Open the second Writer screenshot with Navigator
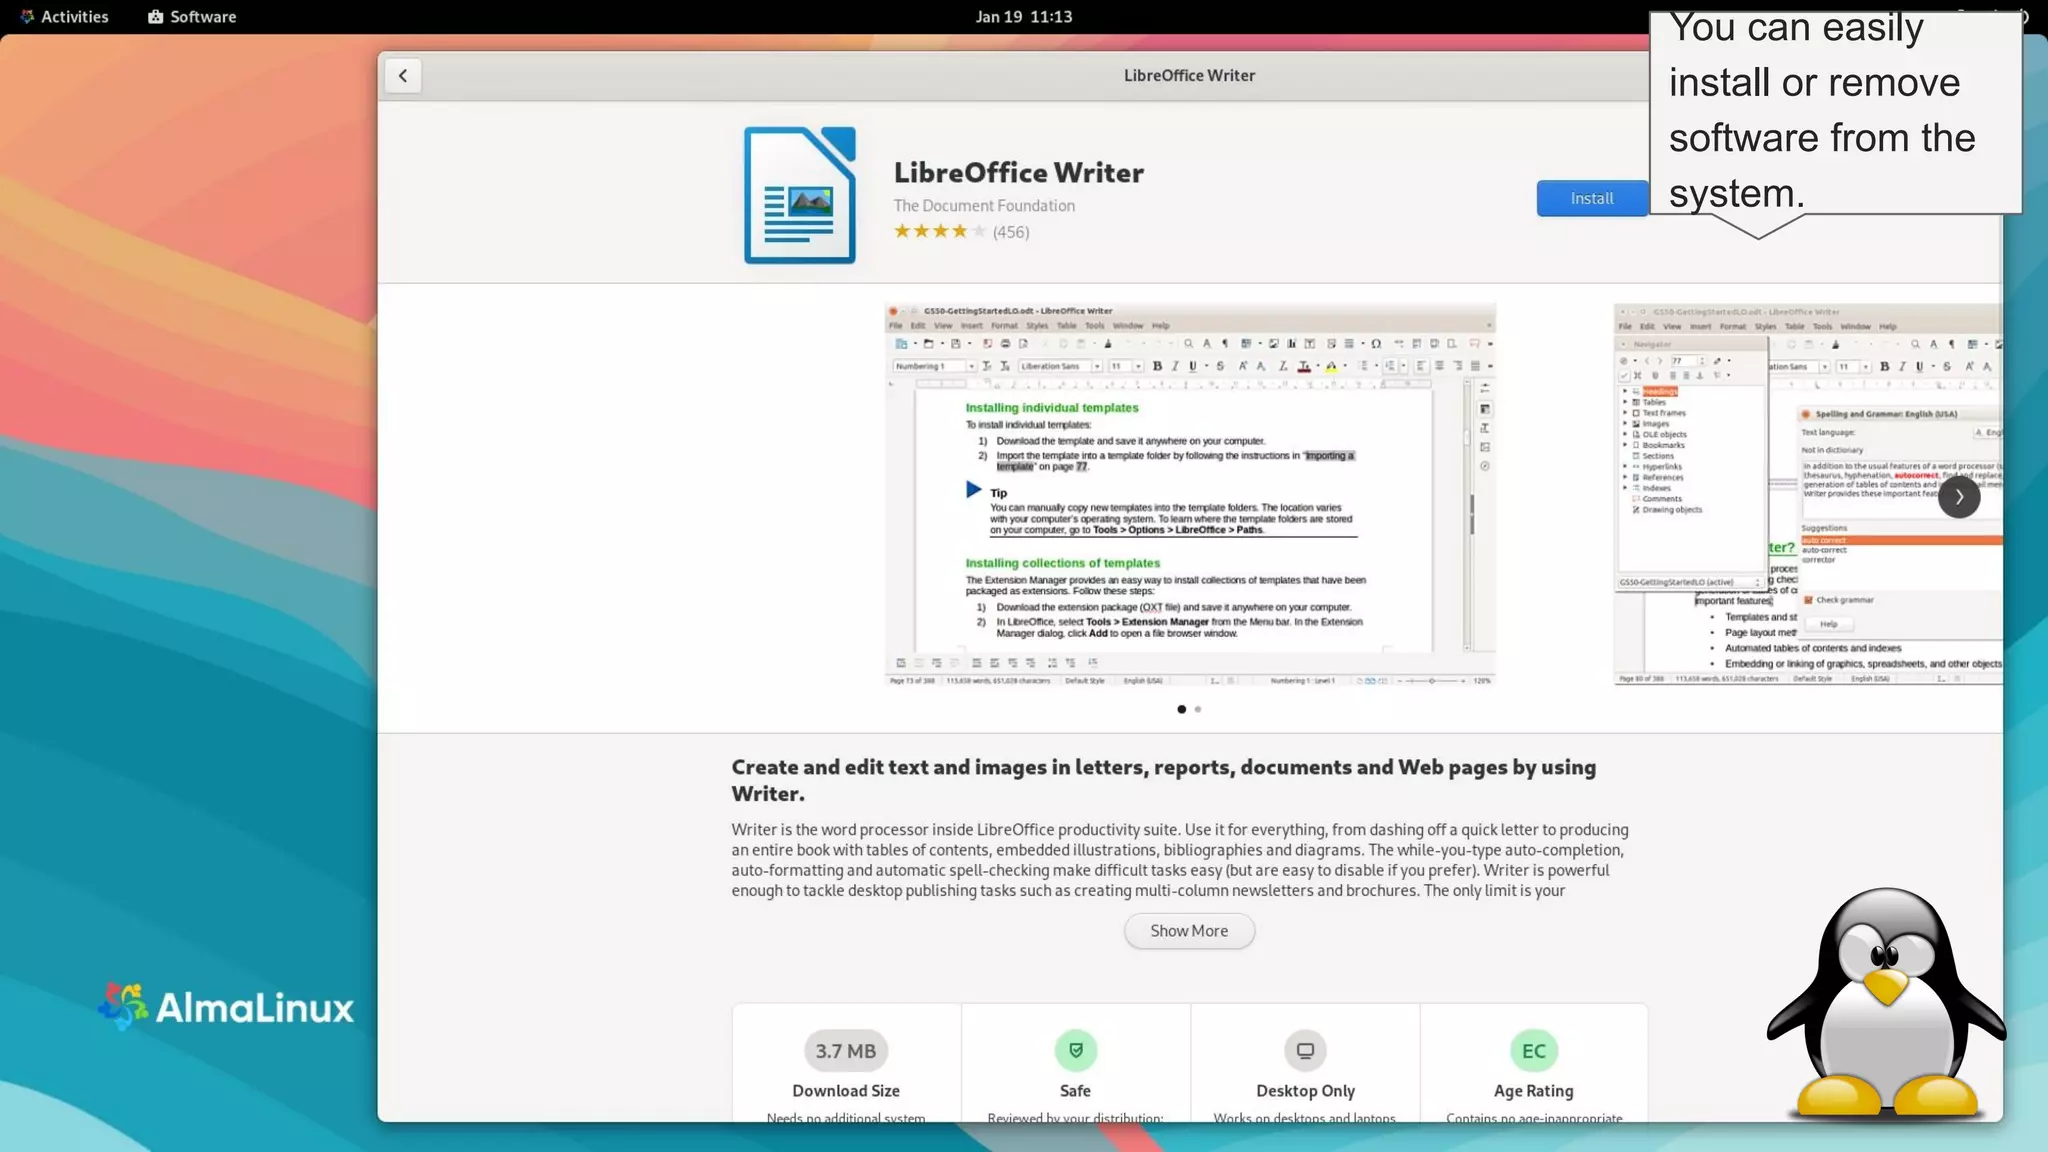 1808,495
